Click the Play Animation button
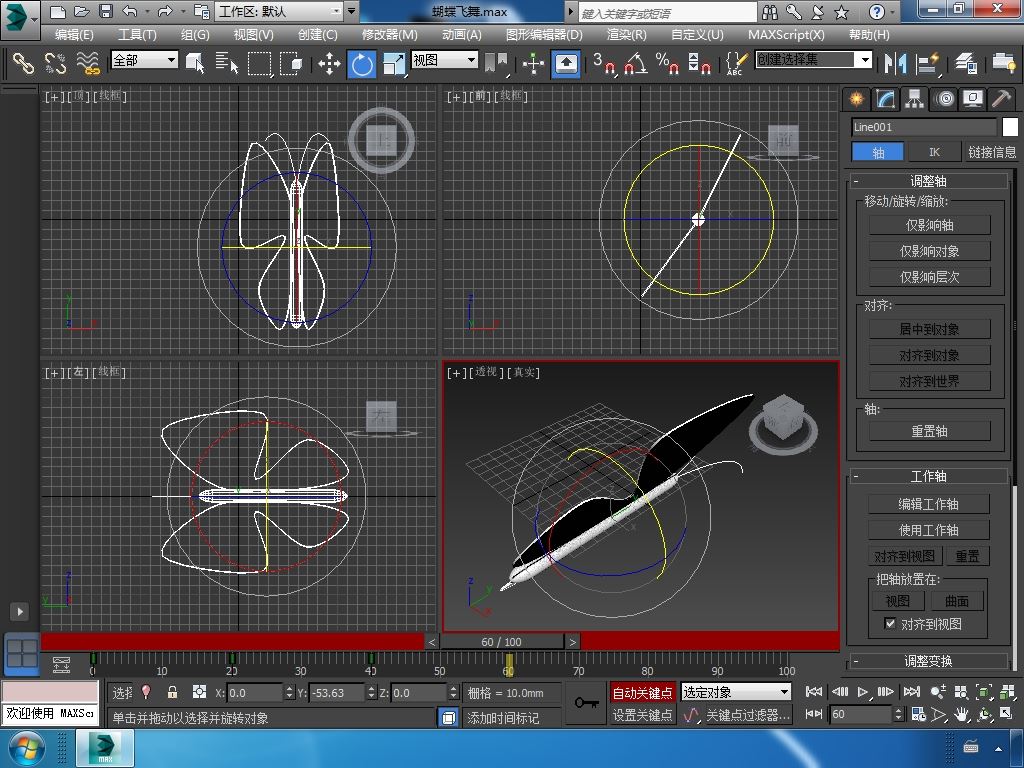 point(862,692)
